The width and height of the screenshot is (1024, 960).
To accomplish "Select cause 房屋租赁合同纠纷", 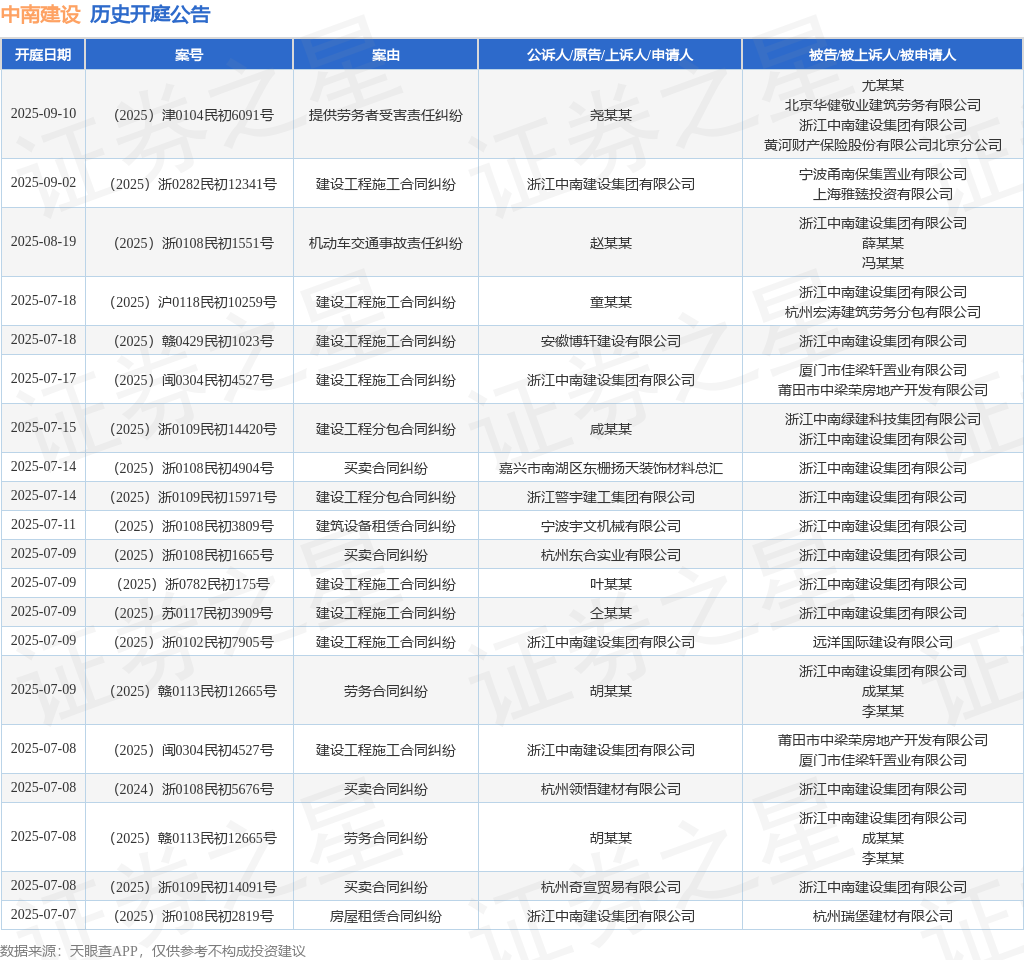I will [x=385, y=916].
